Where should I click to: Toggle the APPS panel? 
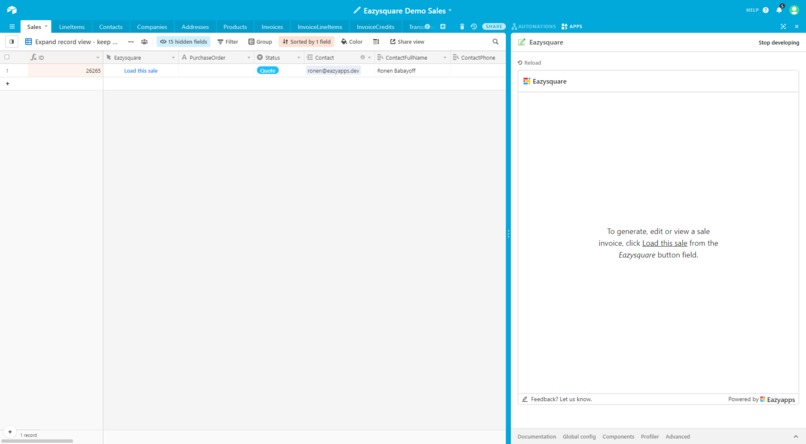click(572, 26)
